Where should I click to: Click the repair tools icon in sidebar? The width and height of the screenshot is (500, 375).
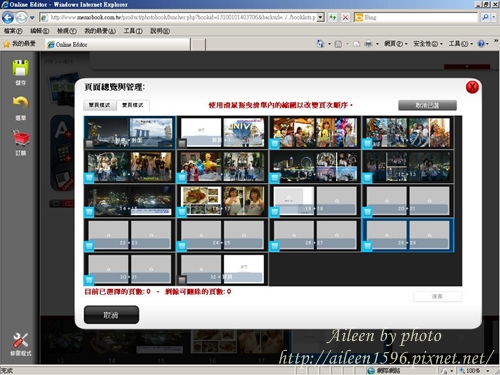click(x=21, y=341)
